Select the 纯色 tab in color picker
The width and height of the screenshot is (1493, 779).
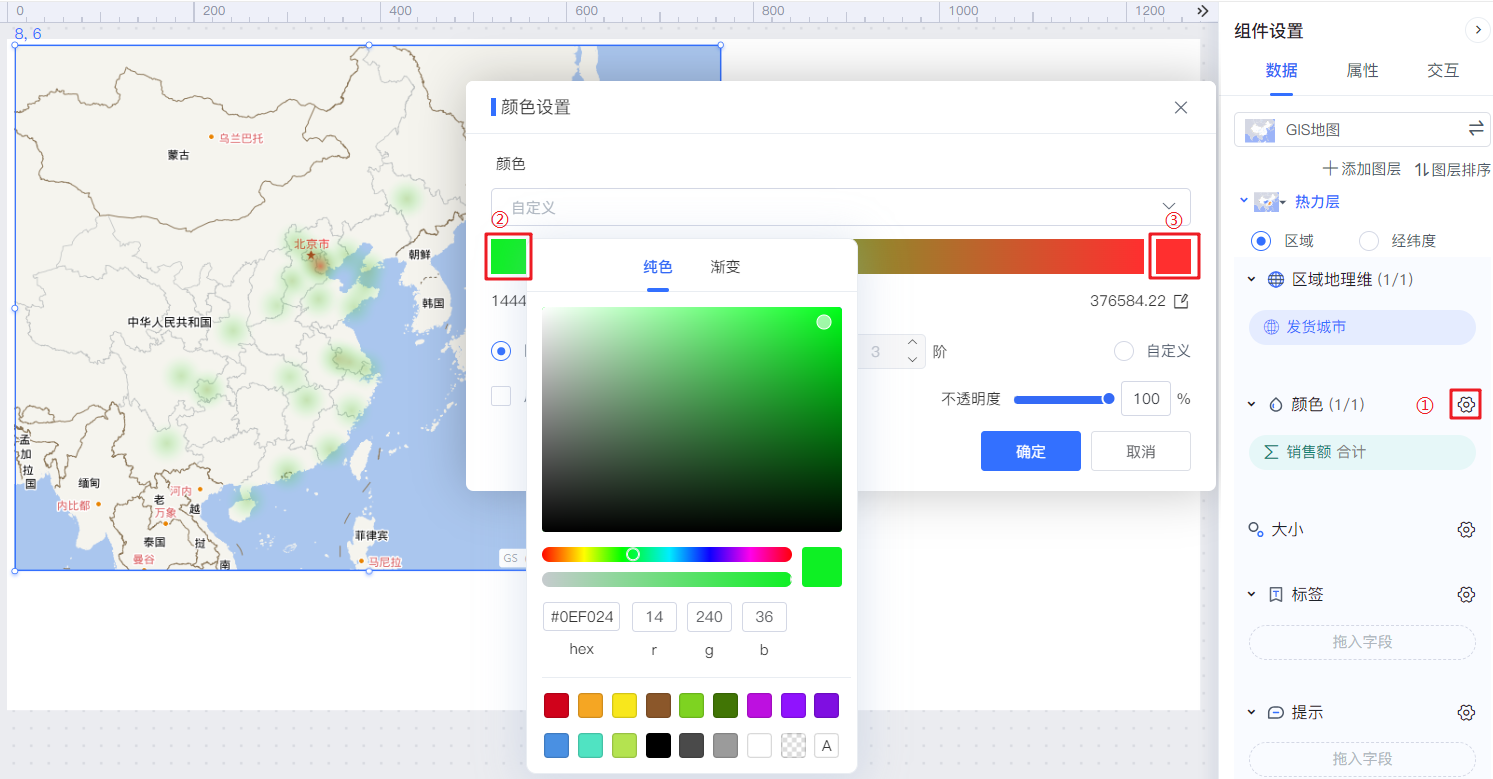(658, 267)
